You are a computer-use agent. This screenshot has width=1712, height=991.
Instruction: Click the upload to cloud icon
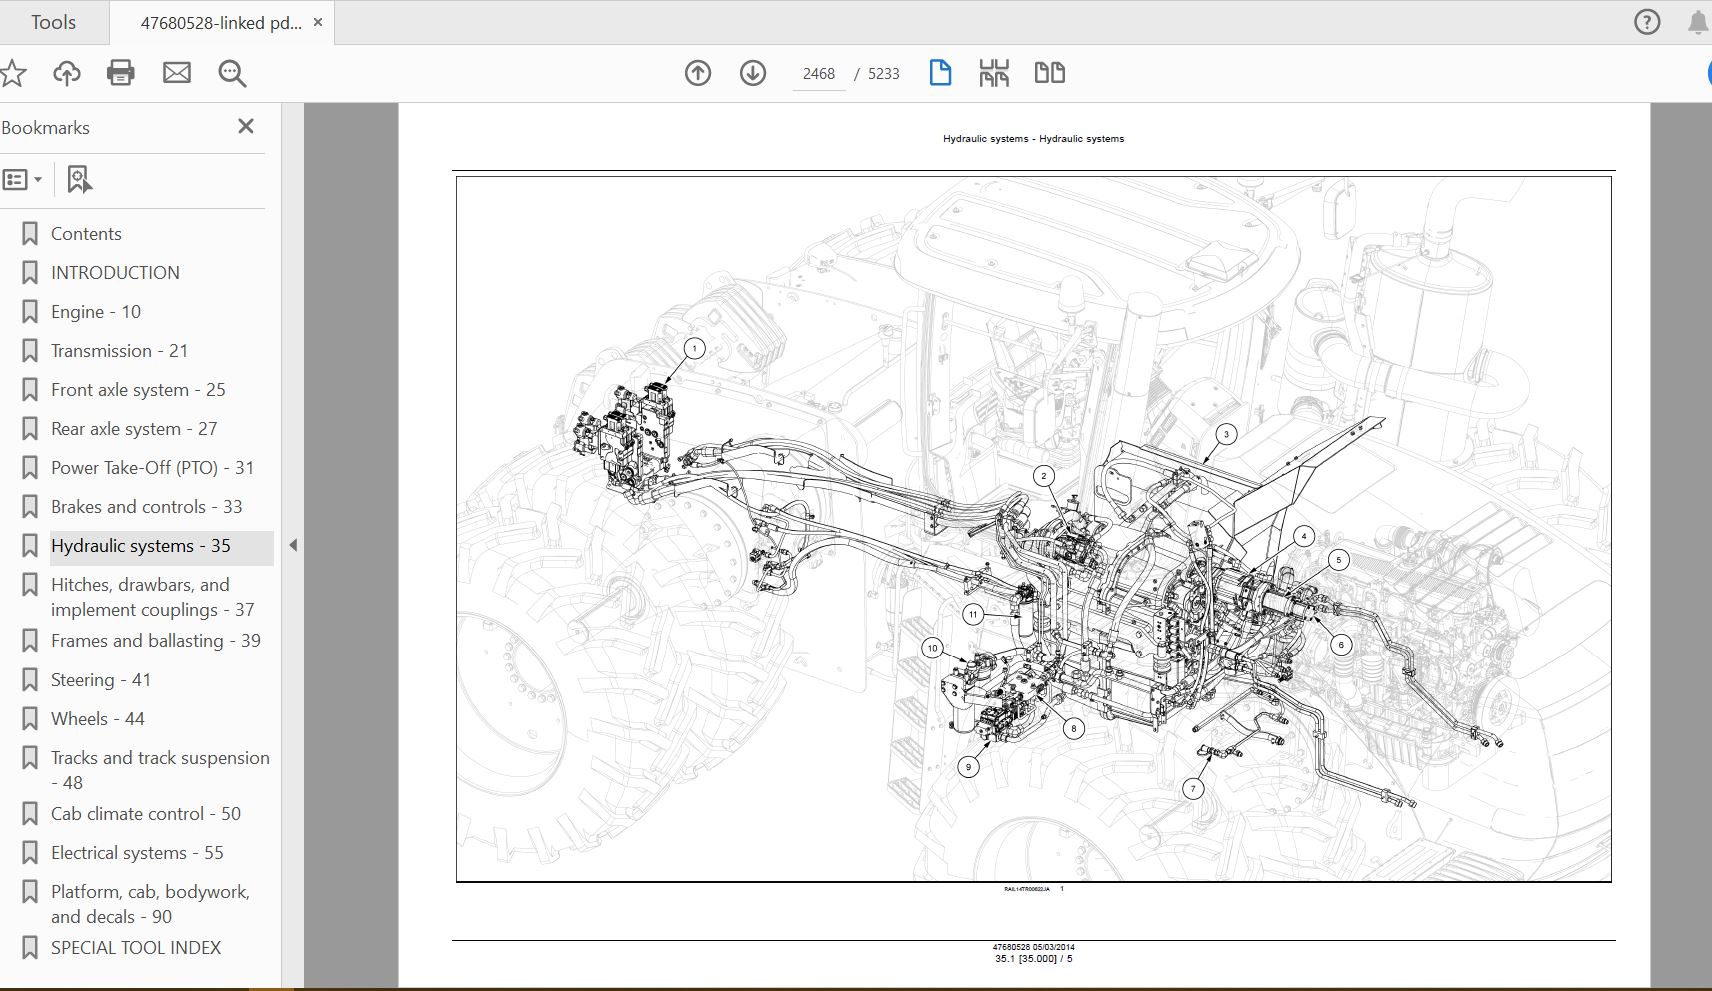[67, 73]
